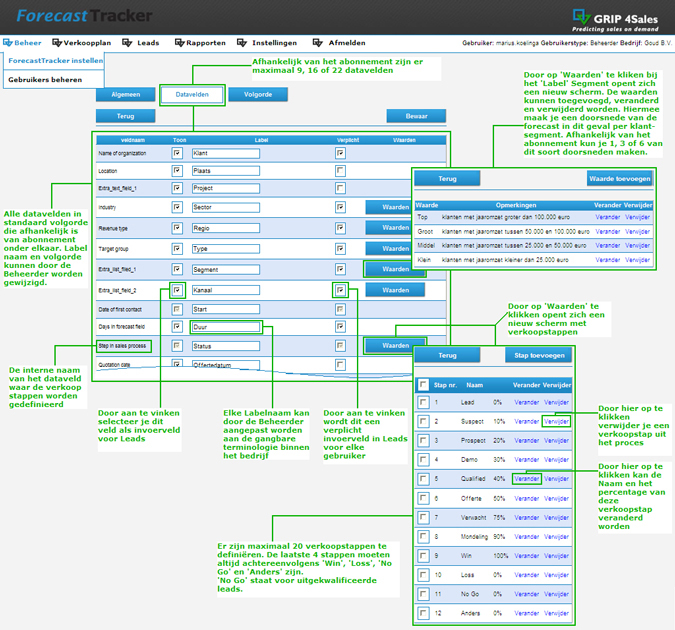Click the Duur label input field
This screenshot has width=675, height=630.
click(226, 327)
